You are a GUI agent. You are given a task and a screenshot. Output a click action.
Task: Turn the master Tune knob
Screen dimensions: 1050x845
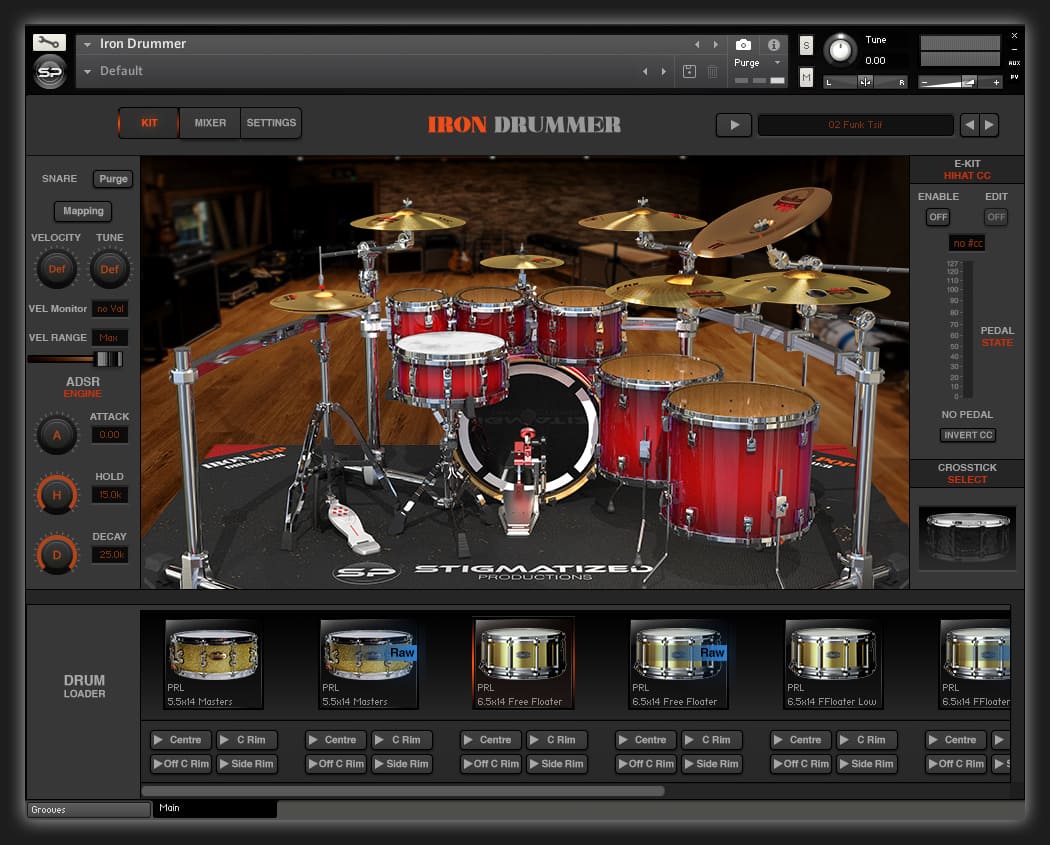coord(840,50)
